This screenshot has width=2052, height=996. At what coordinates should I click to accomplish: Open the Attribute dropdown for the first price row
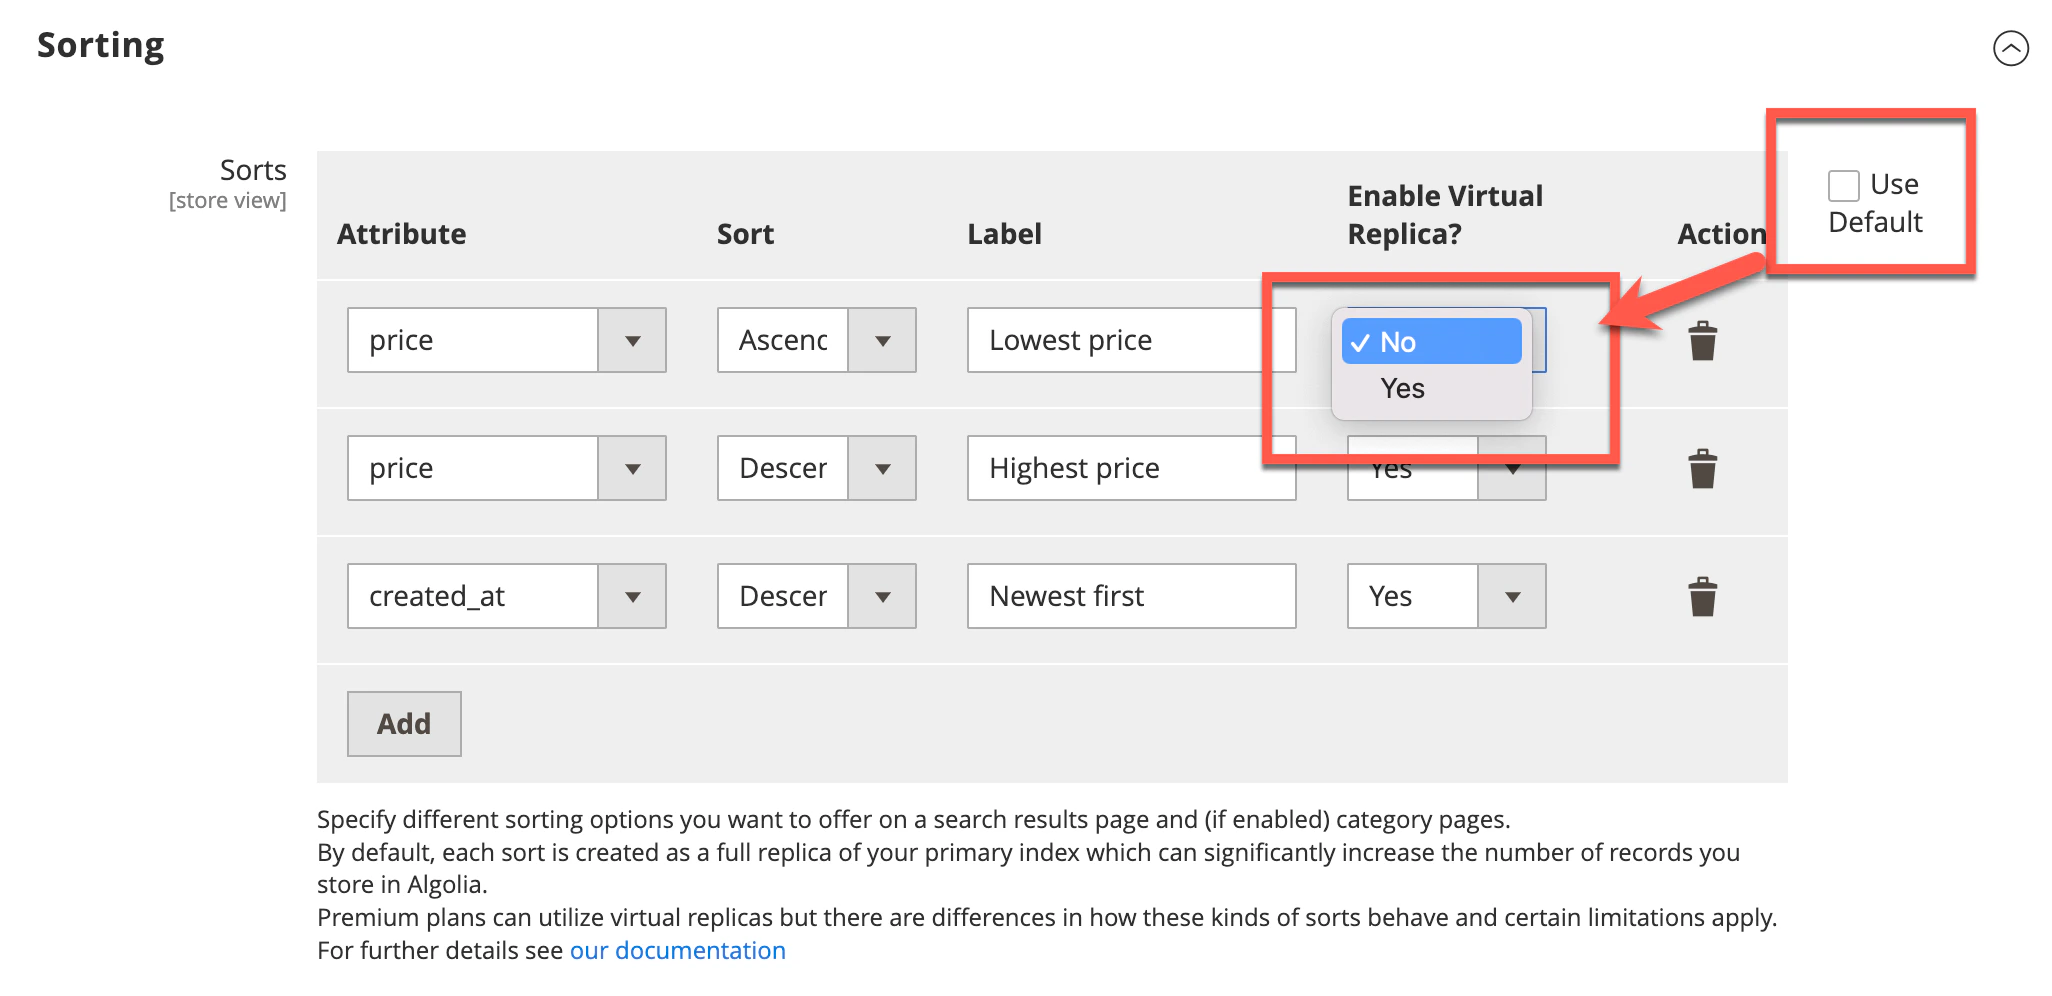[633, 340]
